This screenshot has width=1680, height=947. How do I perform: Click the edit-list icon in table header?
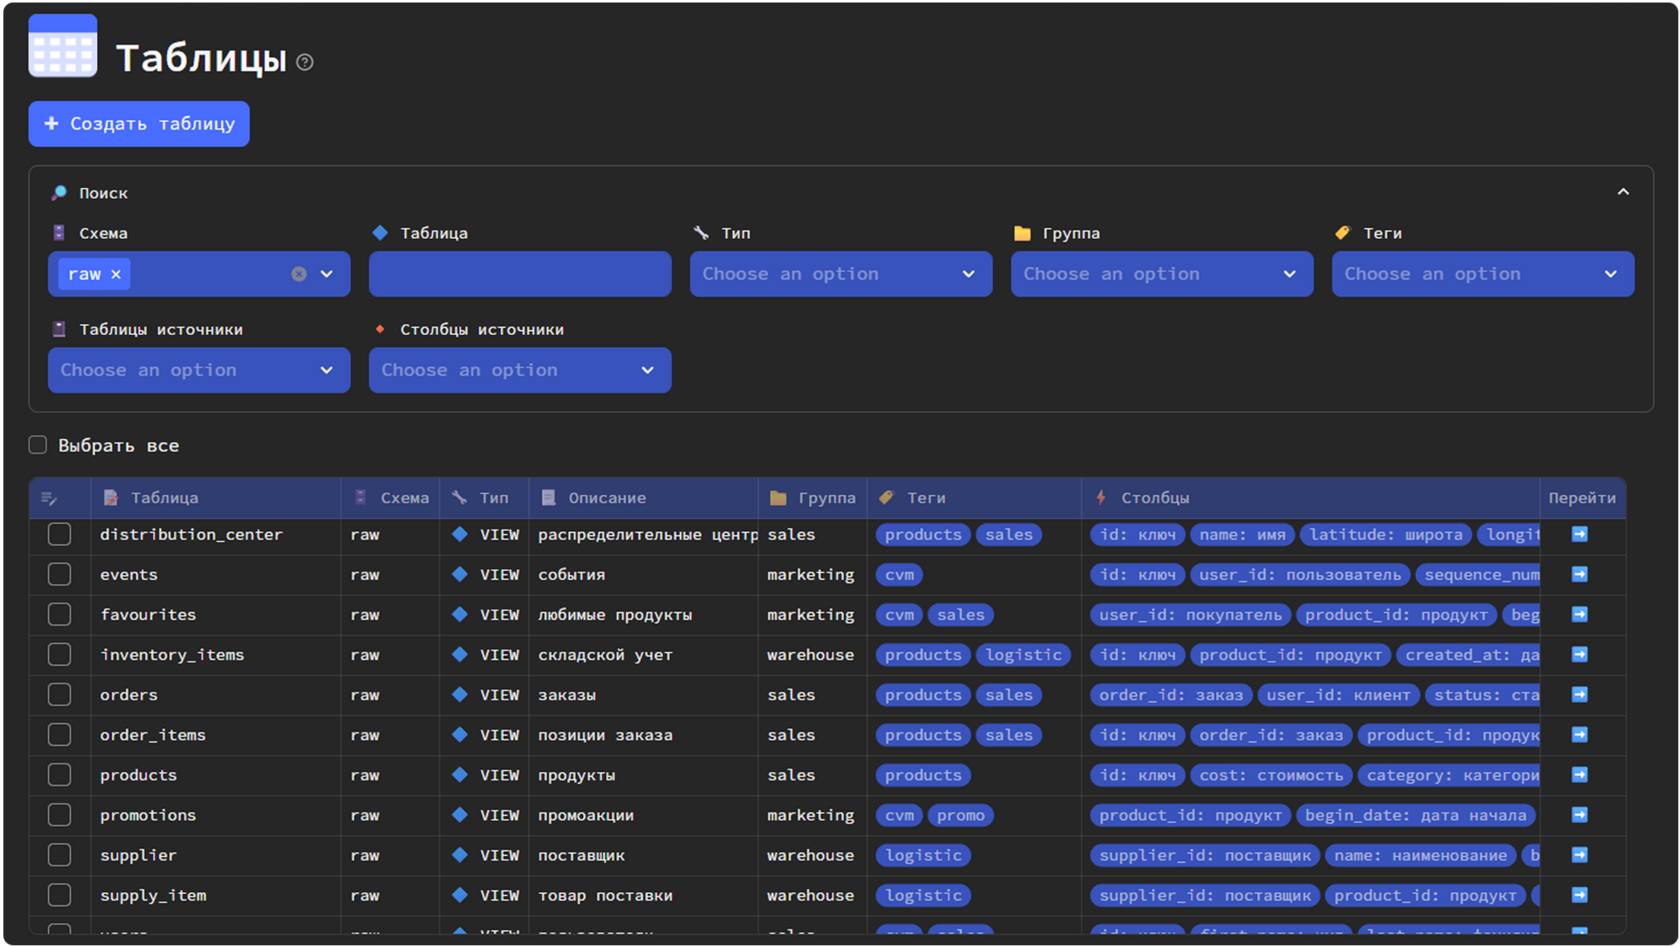49,498
